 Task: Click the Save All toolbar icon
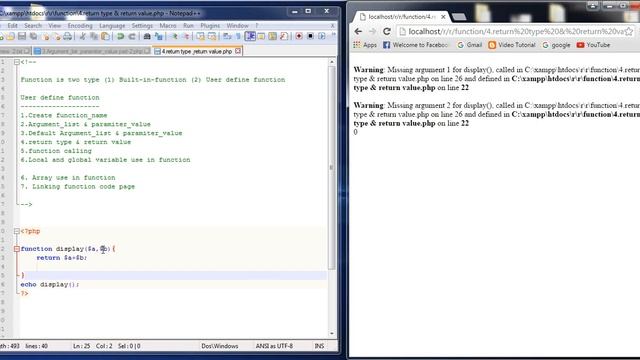[33, 36]
